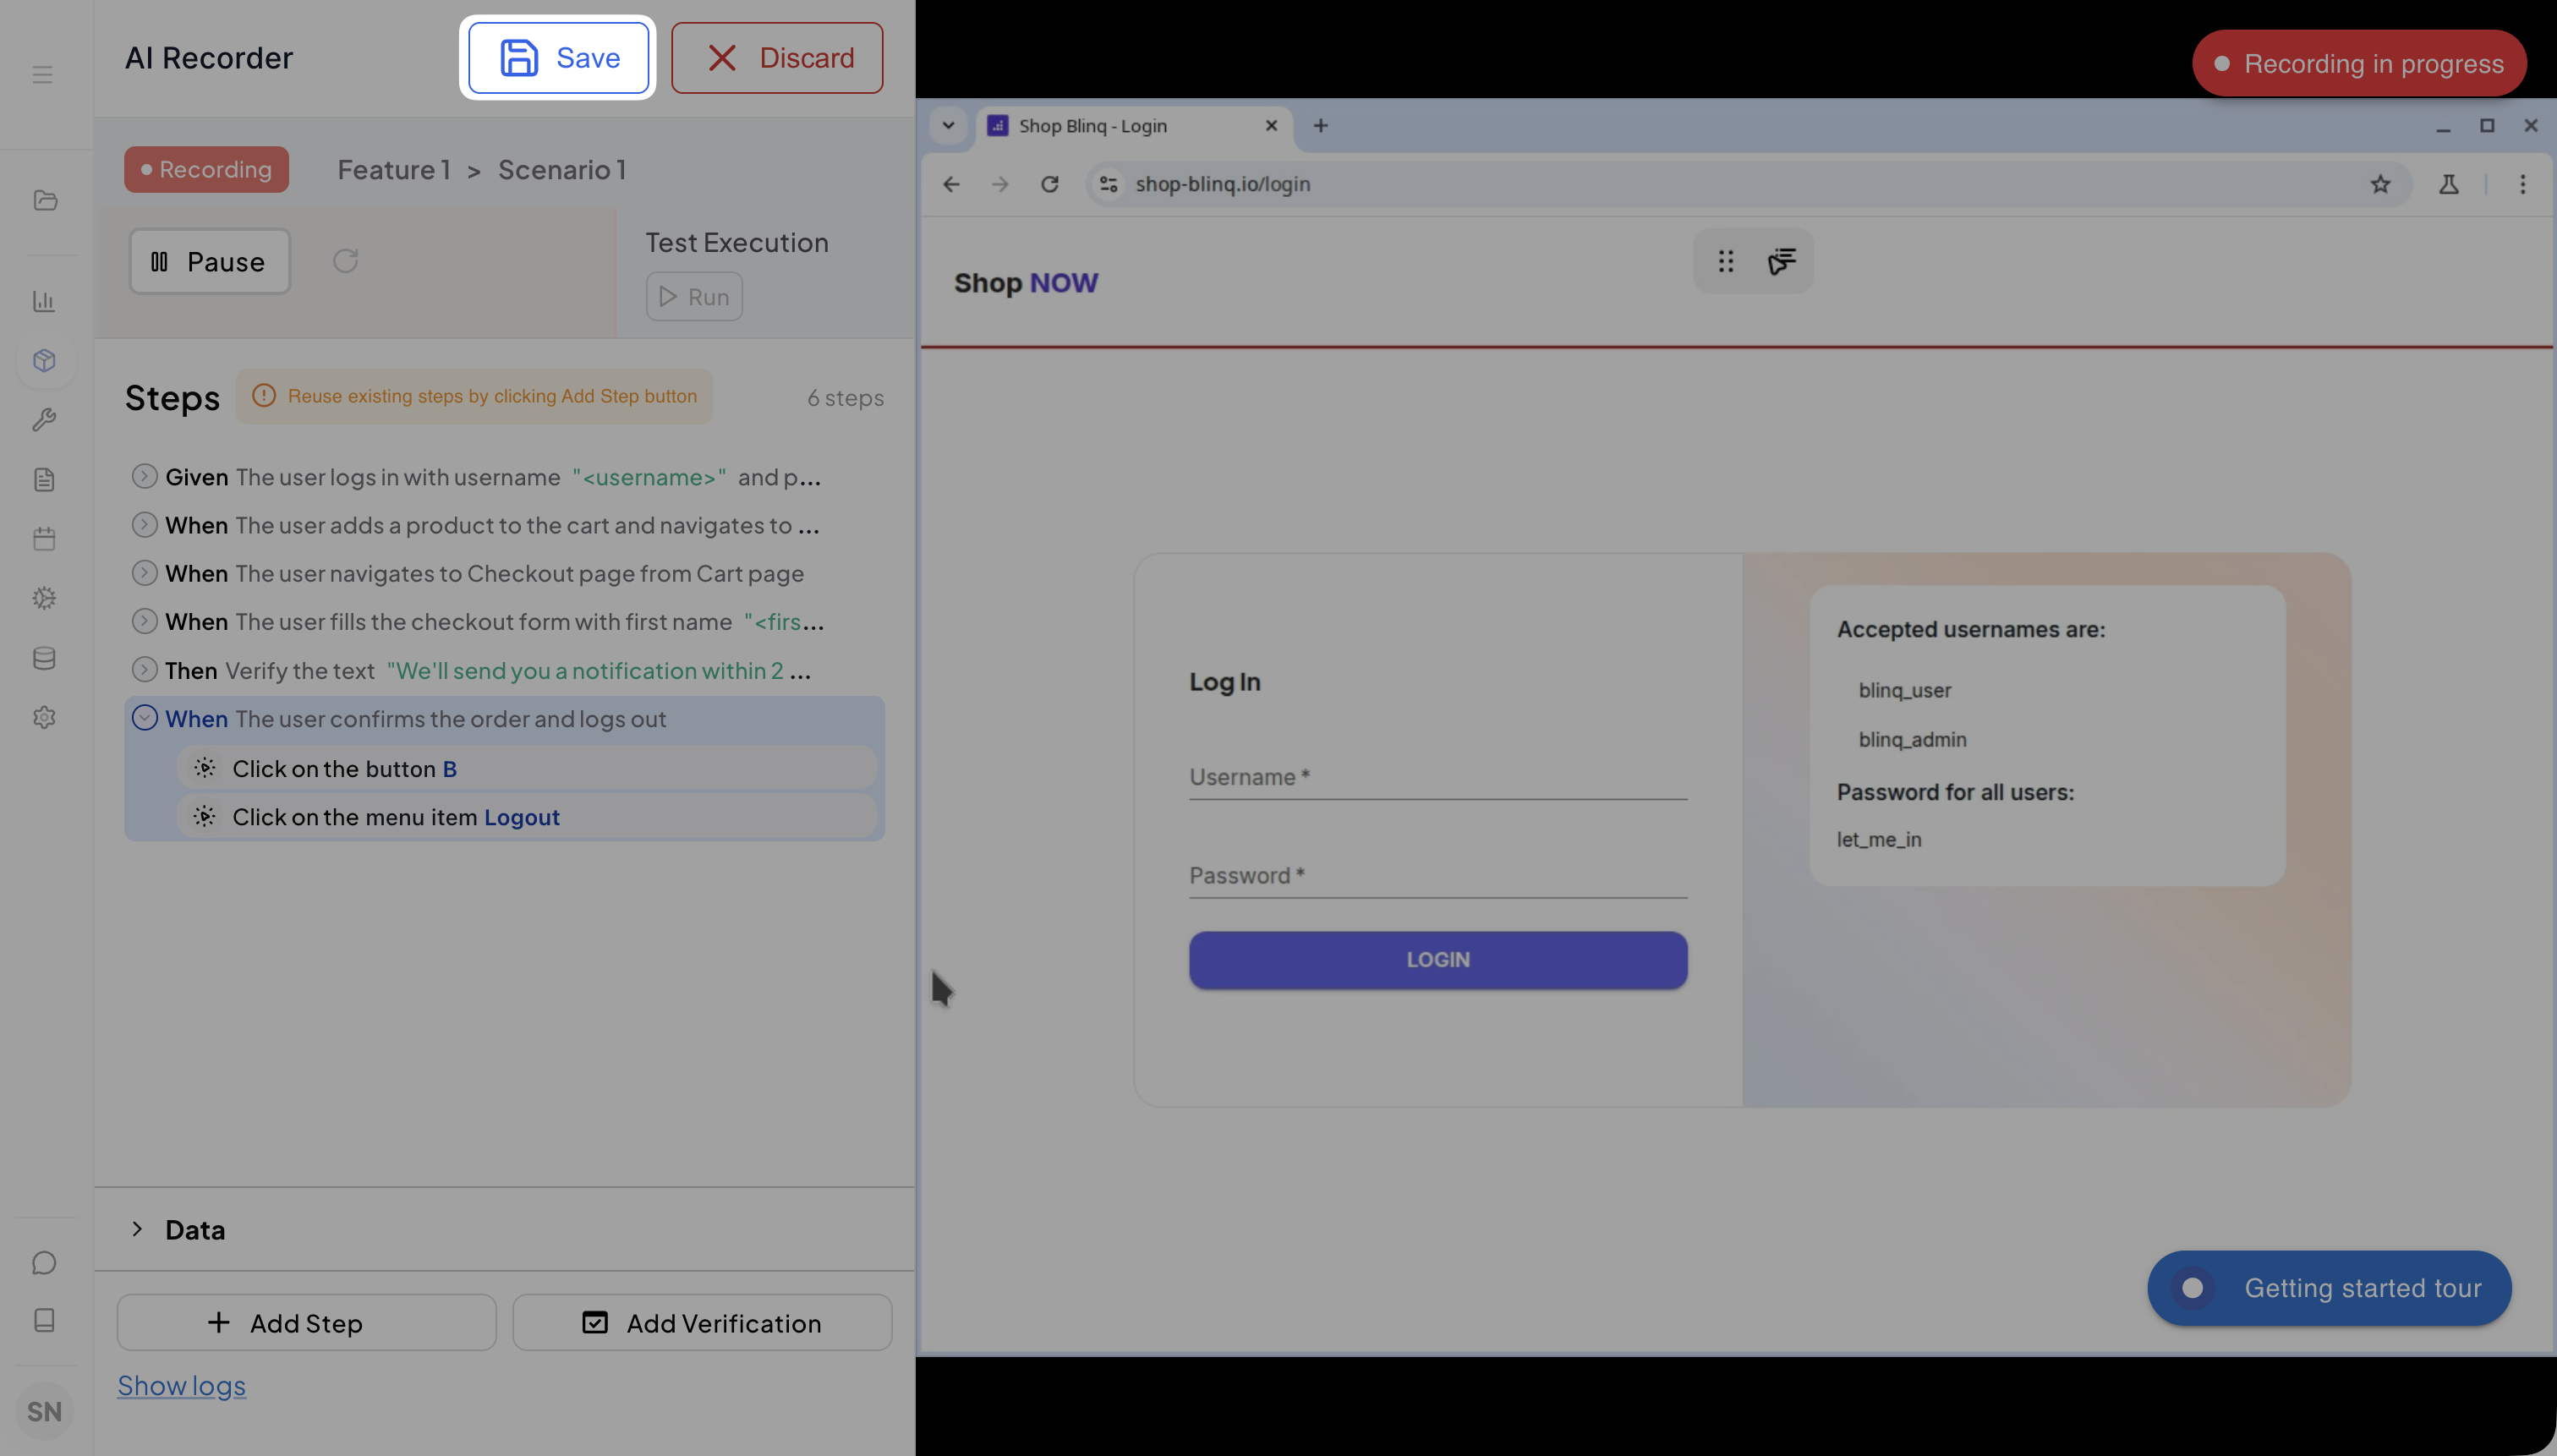
Task: Expand the Given user logs in step
Action: tap(145, 477)
